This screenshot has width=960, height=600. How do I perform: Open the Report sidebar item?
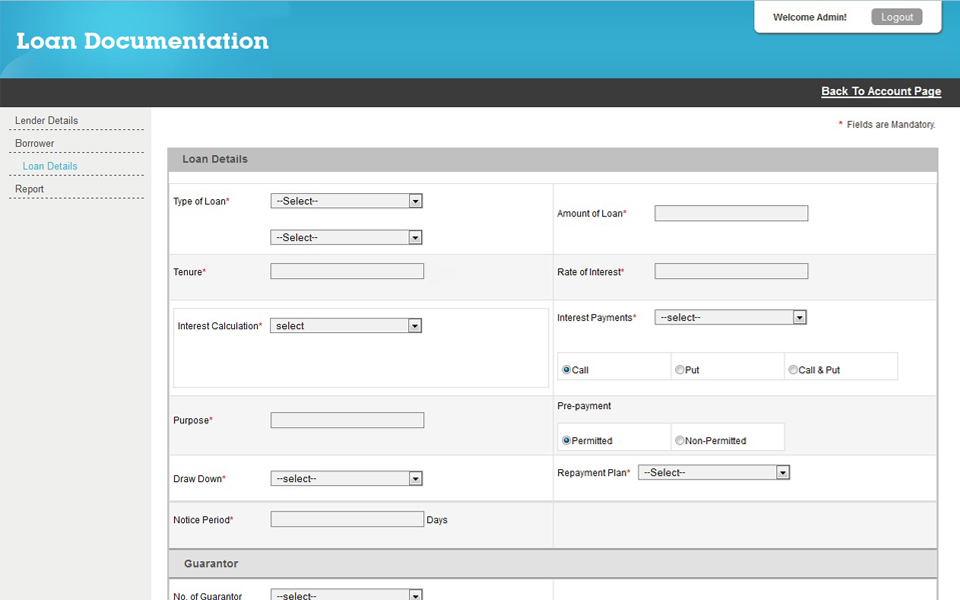(30, 189)
